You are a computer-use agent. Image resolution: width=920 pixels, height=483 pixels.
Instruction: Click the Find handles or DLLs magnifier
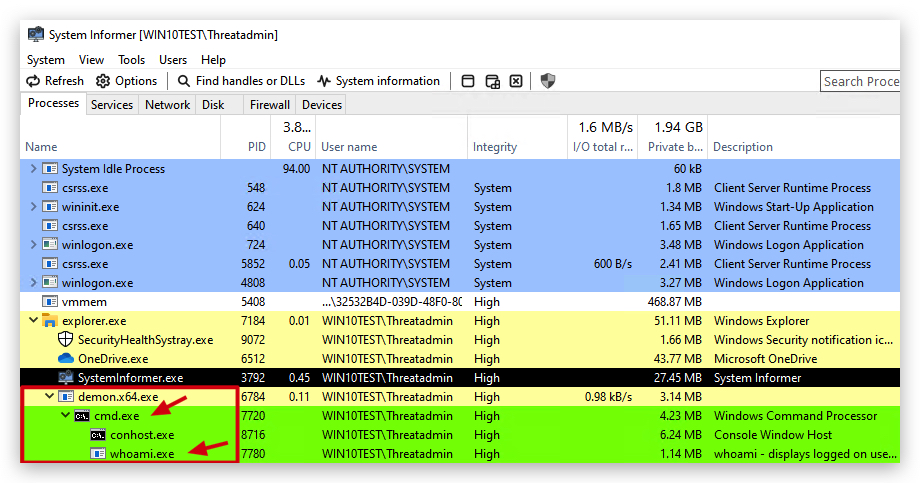184,81
